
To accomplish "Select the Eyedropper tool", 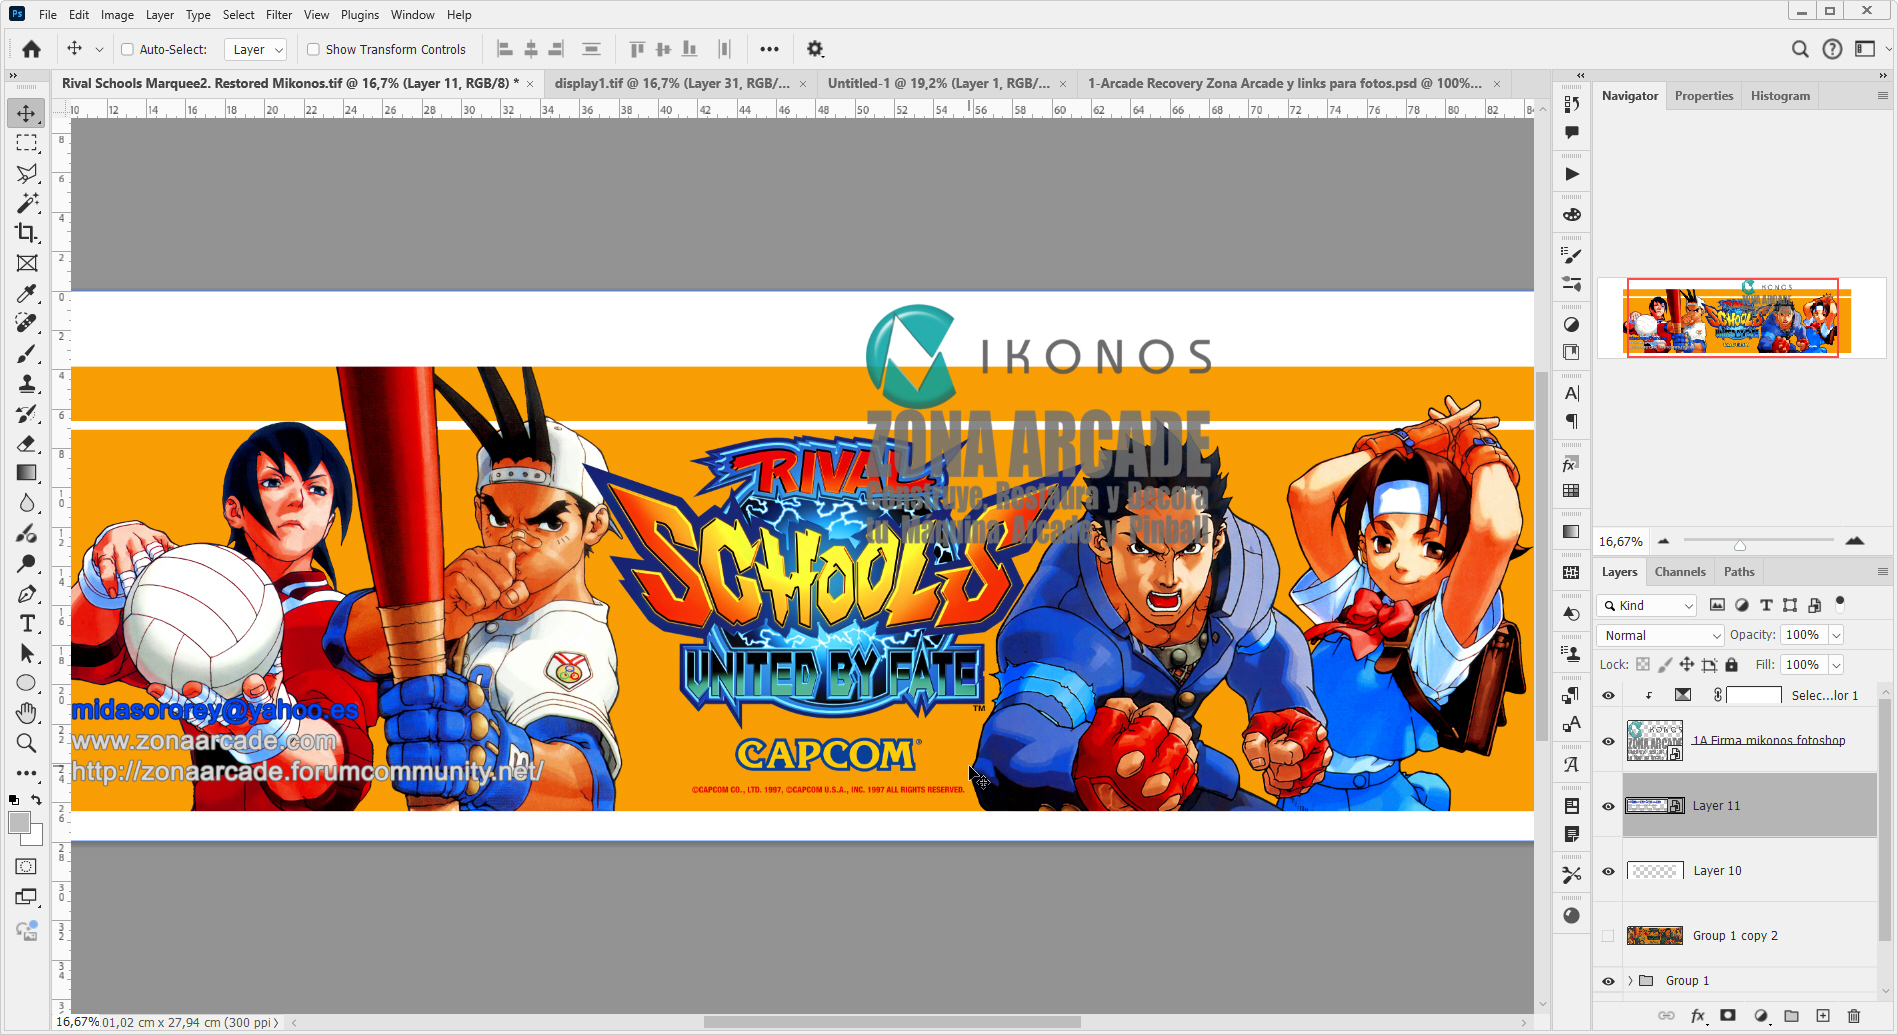I will (27, 293).
